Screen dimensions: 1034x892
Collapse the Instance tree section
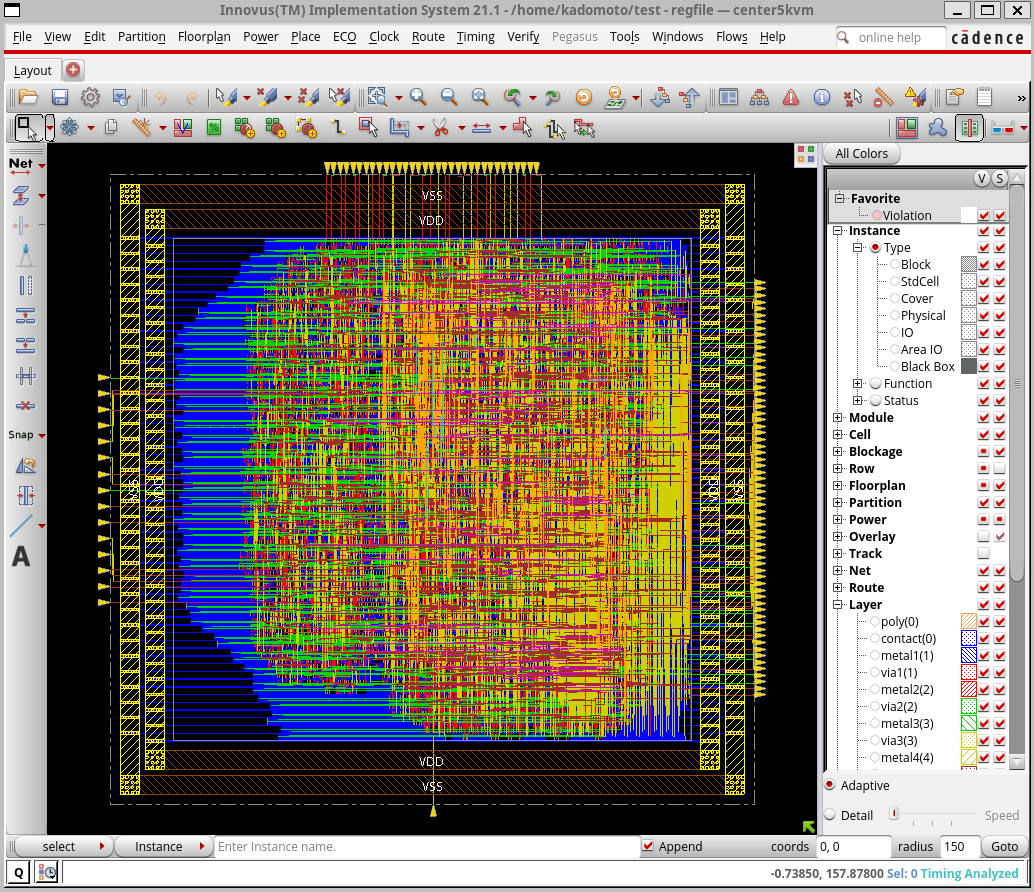[x=837, y=231]
